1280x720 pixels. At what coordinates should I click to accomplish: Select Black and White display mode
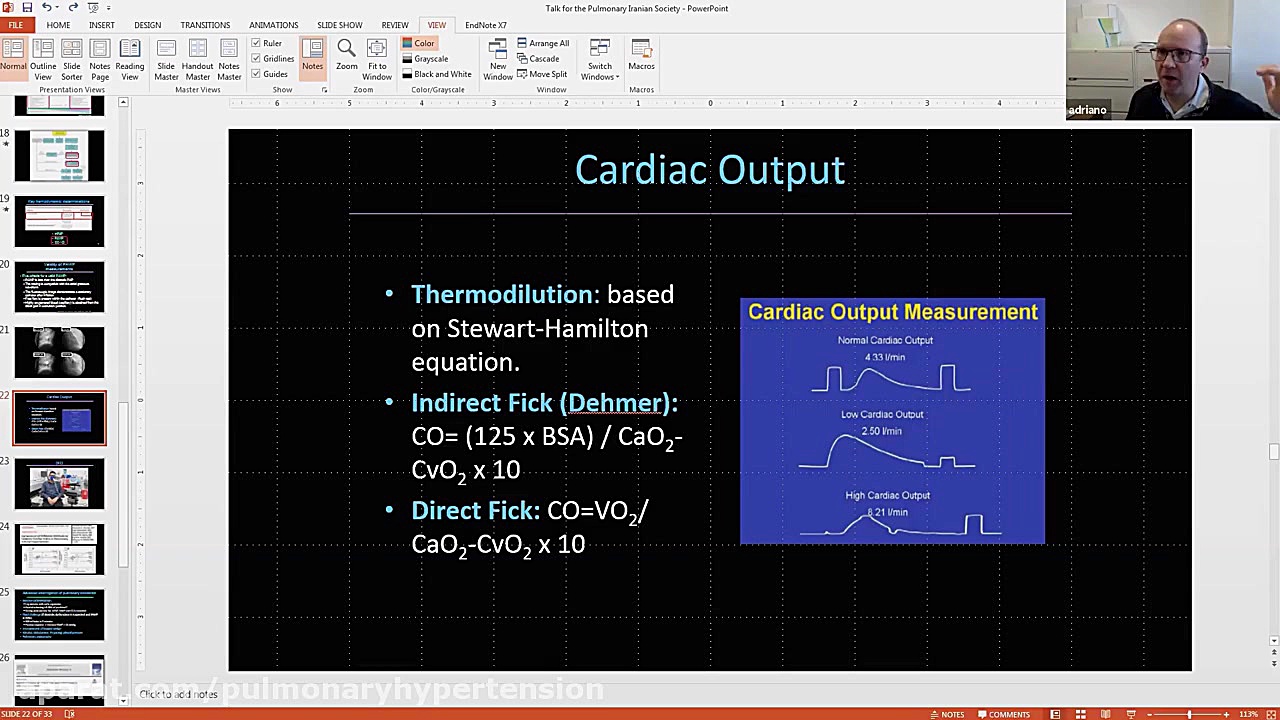click(x=437, y=74)
